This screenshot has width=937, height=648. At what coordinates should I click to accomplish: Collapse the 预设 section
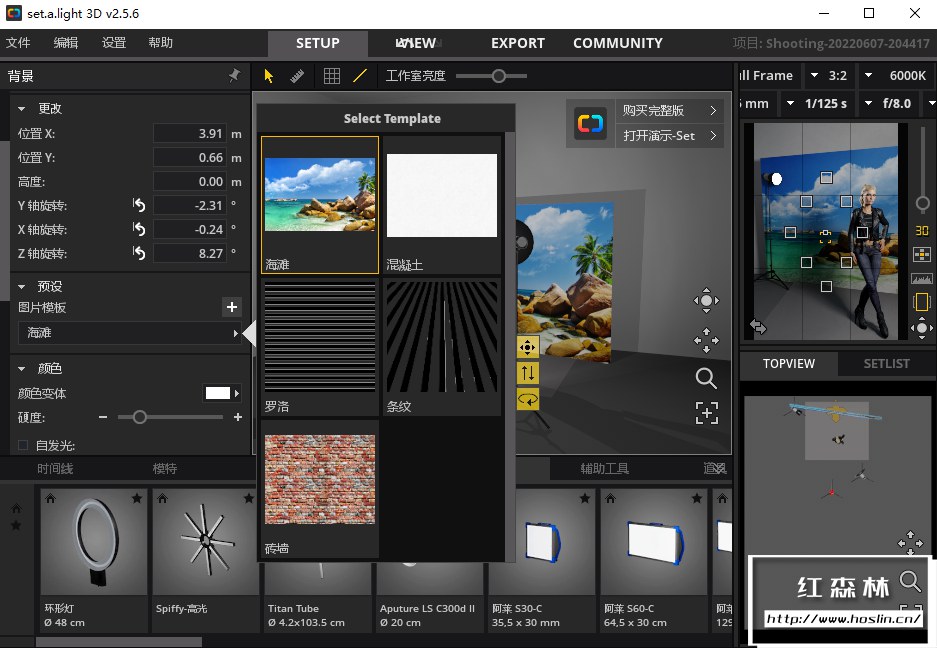(x=22, y=286)
